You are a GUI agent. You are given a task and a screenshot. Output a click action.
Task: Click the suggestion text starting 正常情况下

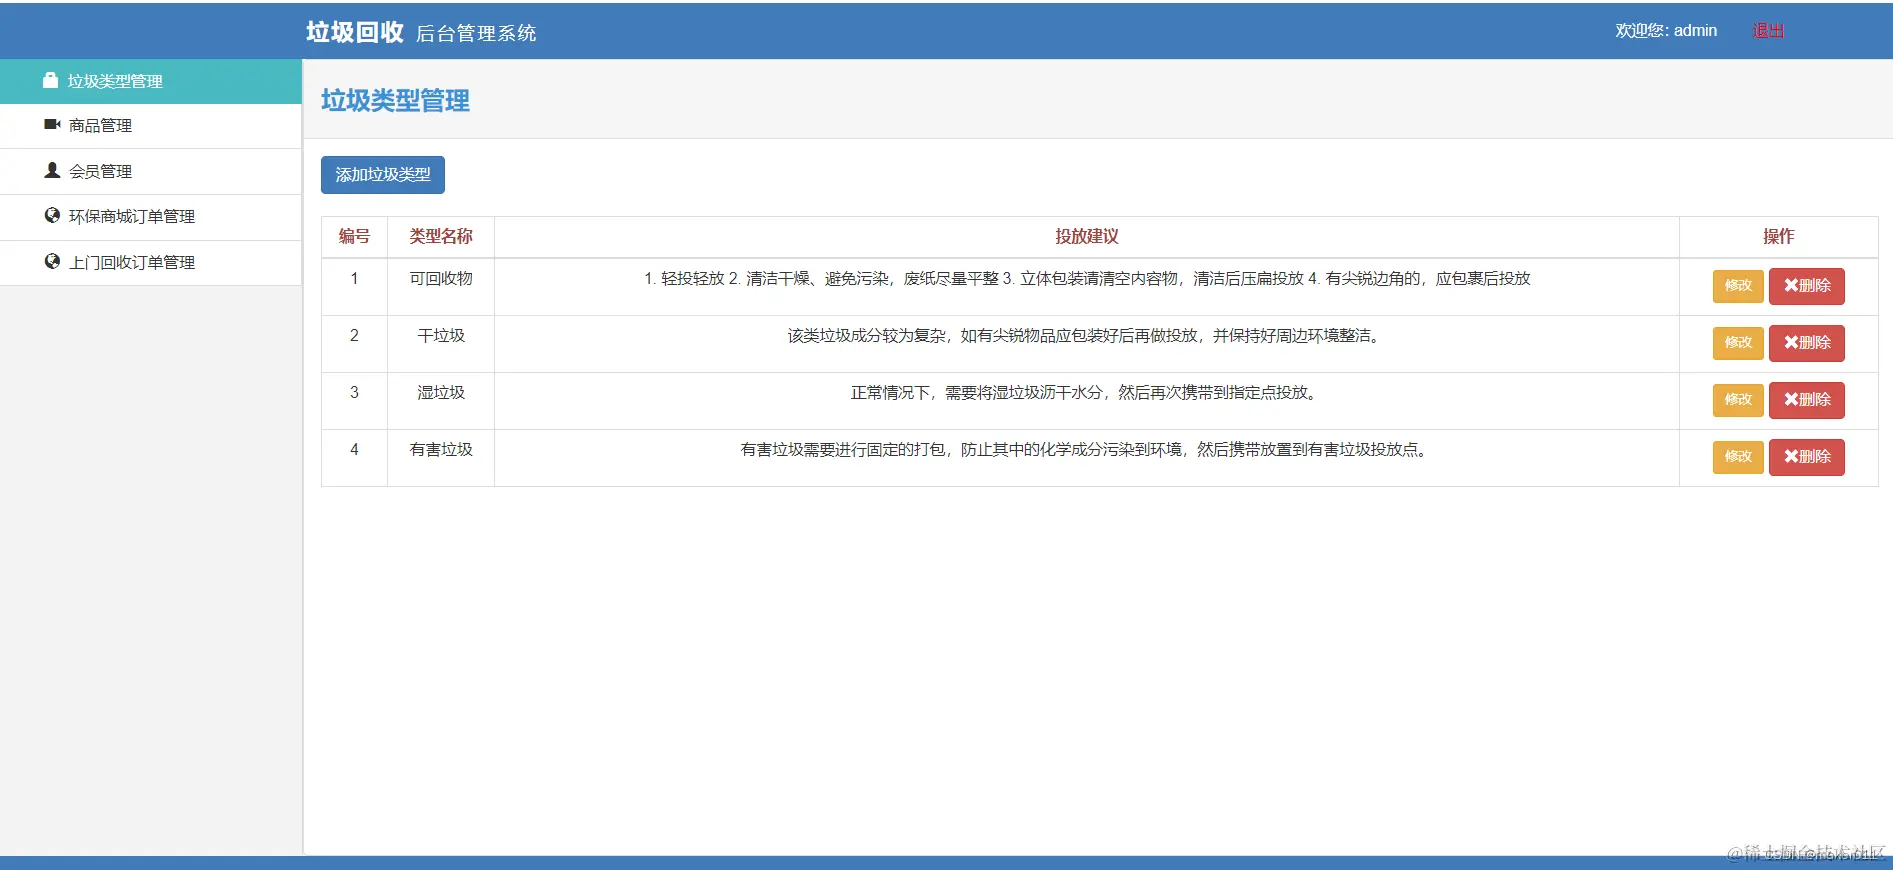coord(1087,393)
